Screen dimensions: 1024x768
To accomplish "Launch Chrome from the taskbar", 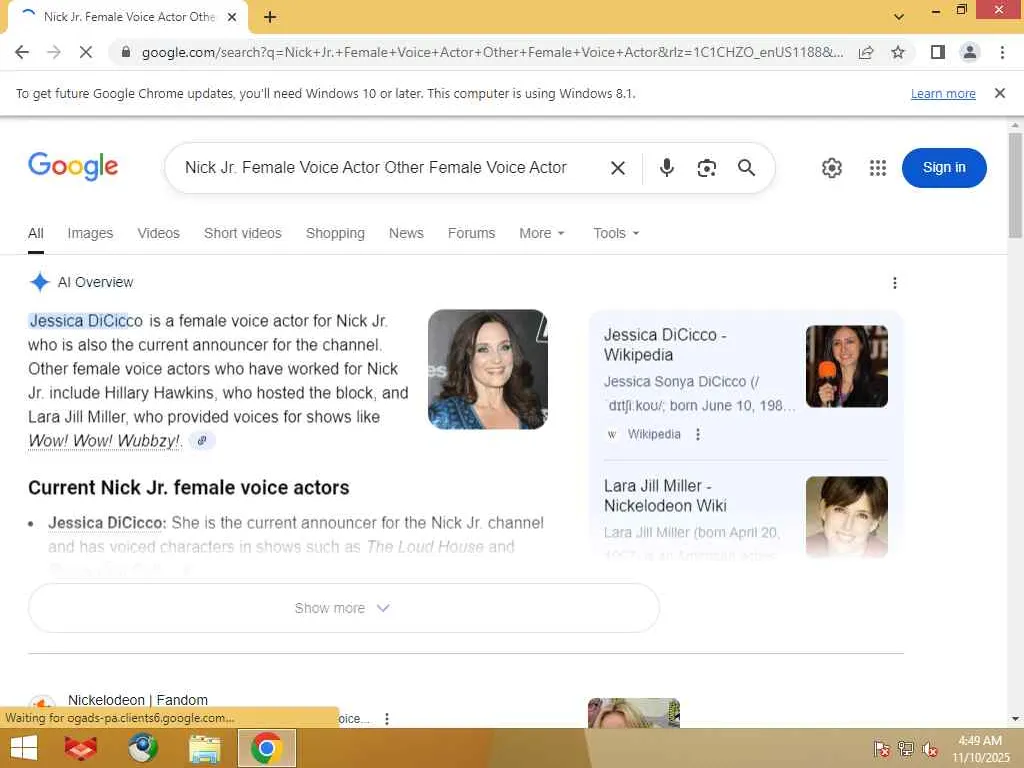I will [266, 748].
